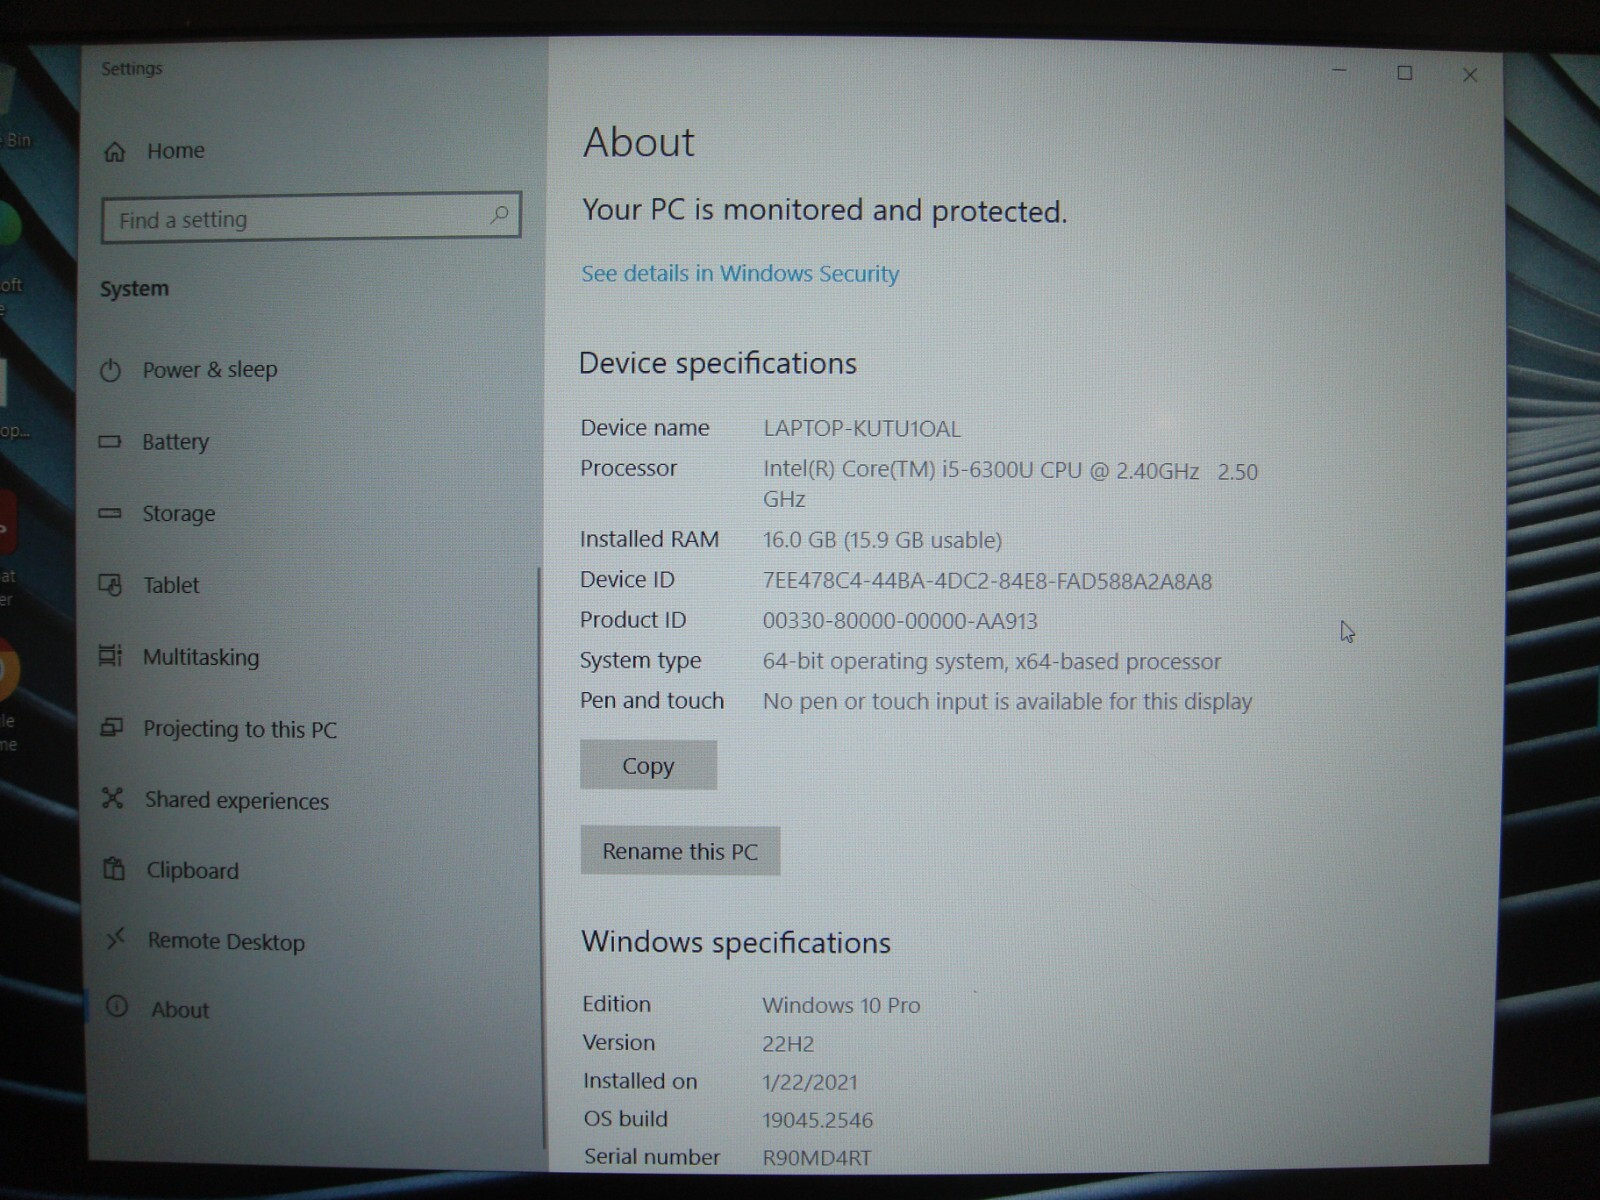Viewport: 1600px width, 1200px height.
Task: Click the Windows 10 Pro edition value
Action: coord(841,1005)
